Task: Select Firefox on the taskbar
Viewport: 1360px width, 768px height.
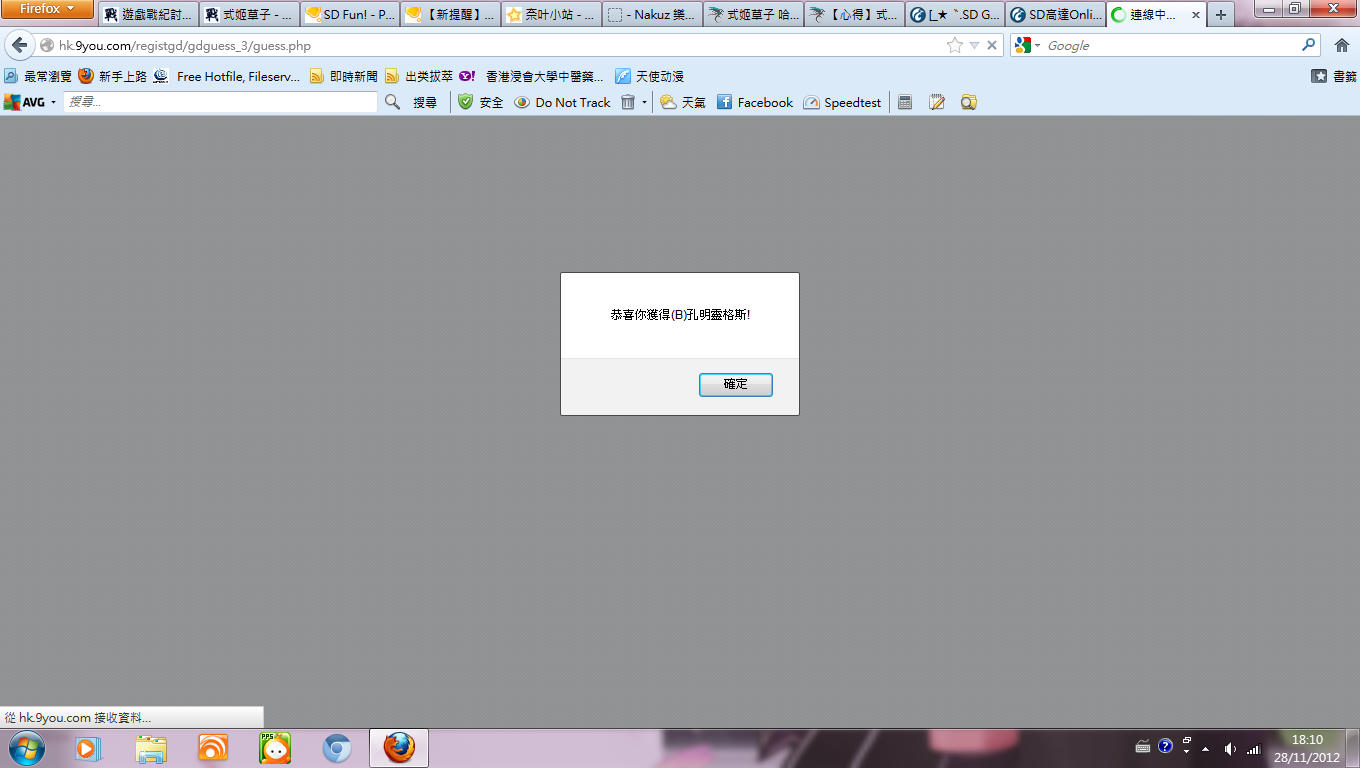Action: [399, 748]
